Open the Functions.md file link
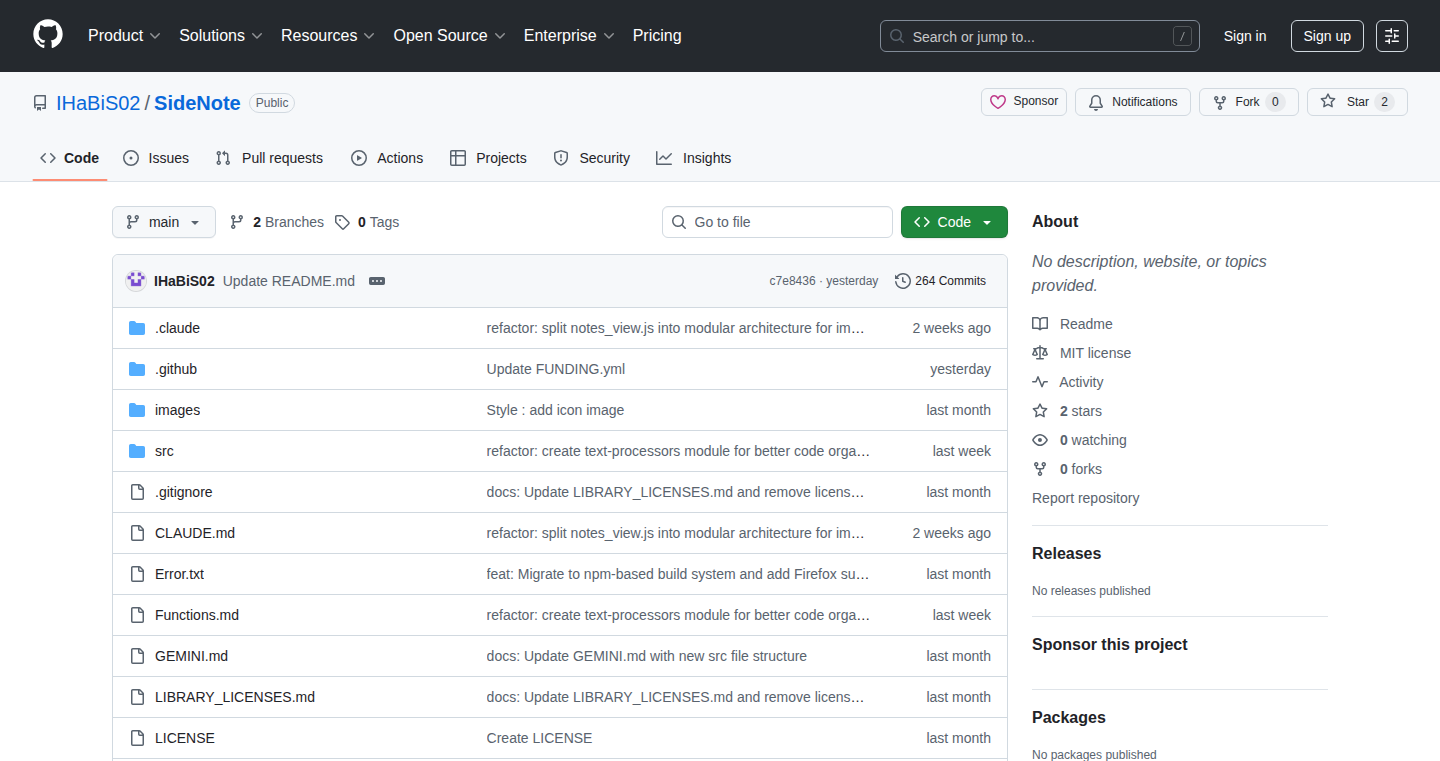The width and height of the screenshot is (1440, 761). [197, 615]
